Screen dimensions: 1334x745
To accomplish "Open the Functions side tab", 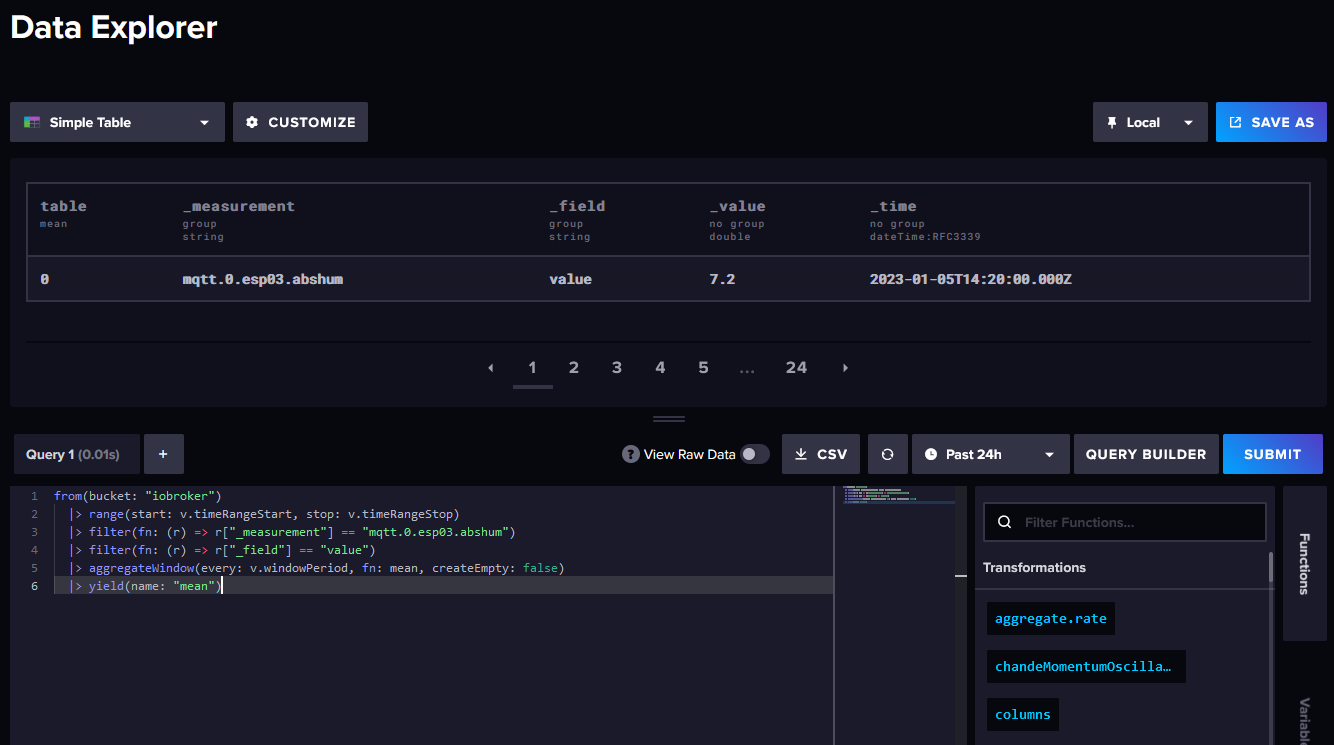I will 1304,563.
